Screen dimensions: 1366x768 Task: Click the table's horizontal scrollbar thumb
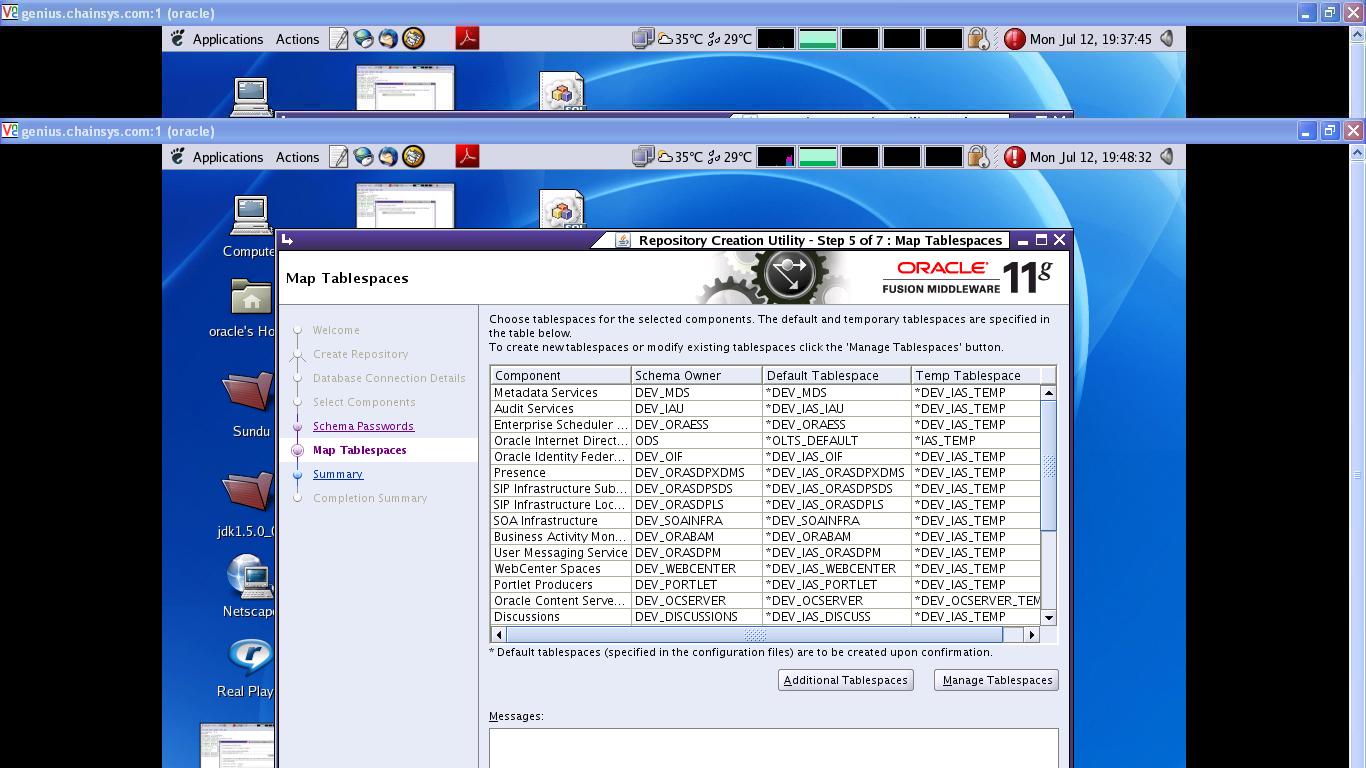click(755, 635)
